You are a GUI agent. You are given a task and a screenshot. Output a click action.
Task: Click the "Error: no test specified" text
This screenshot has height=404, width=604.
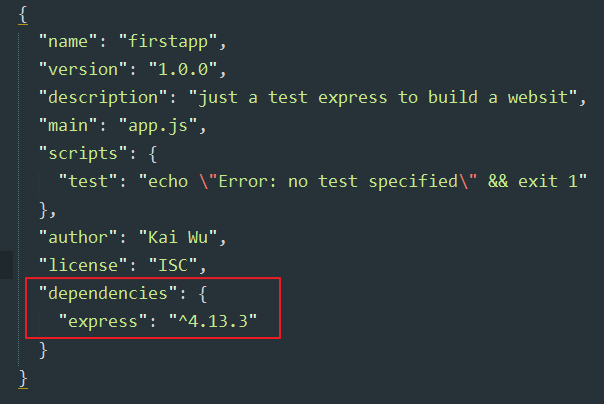point(338,181)
